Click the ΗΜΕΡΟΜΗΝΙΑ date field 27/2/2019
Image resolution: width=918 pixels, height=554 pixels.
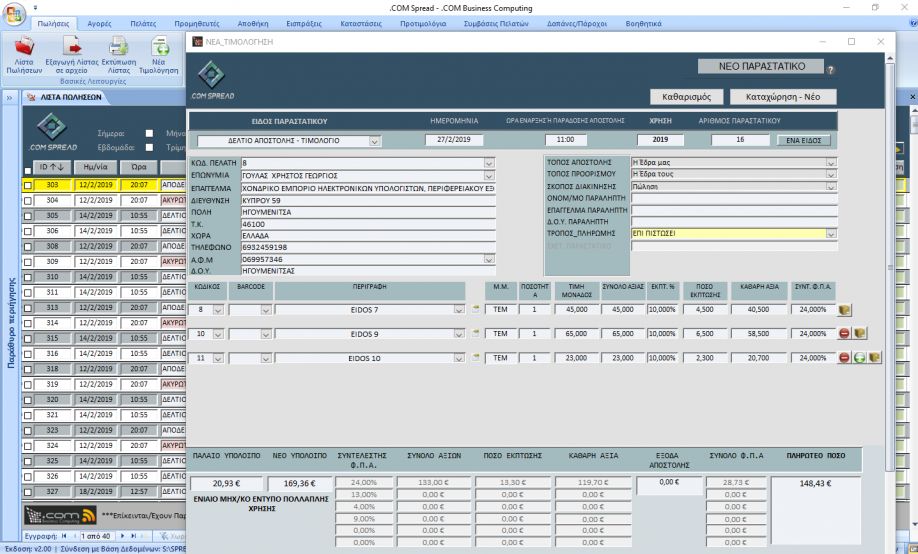[454, 140]
